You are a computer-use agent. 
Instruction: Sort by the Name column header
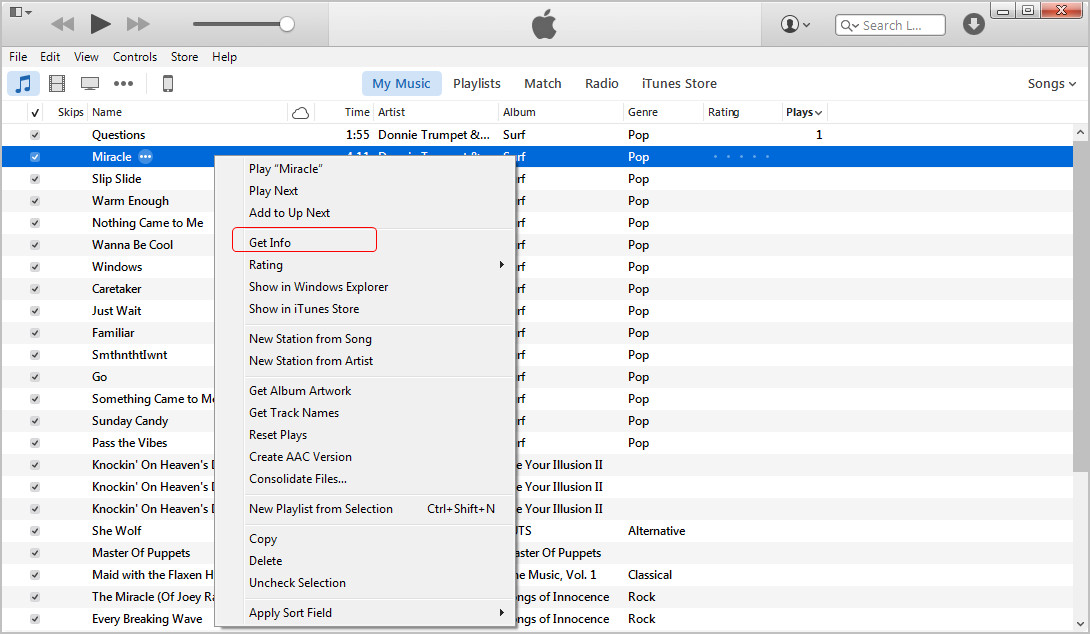point(107,113)
